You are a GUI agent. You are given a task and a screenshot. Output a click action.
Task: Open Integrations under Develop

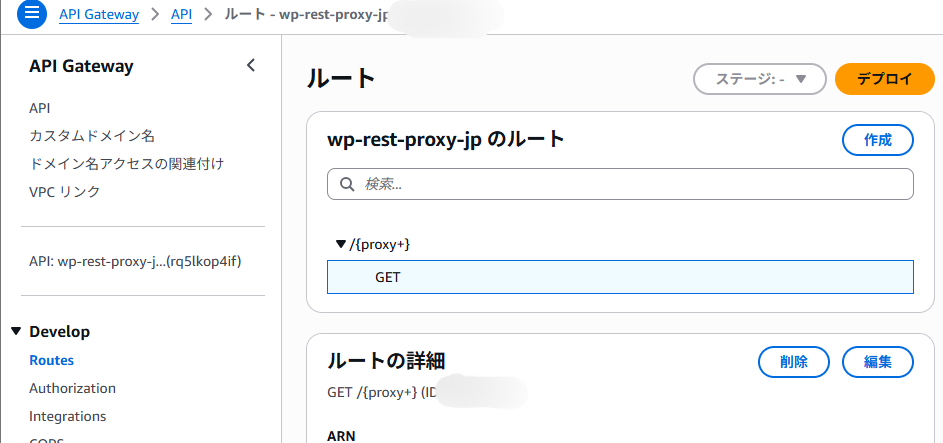[67, 416]
